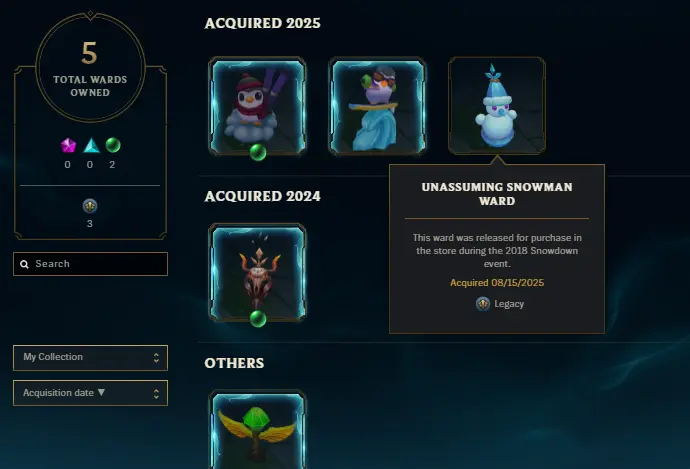
Task: Open the Acquisition date sort dropdown
Action: tap(90, 393)
